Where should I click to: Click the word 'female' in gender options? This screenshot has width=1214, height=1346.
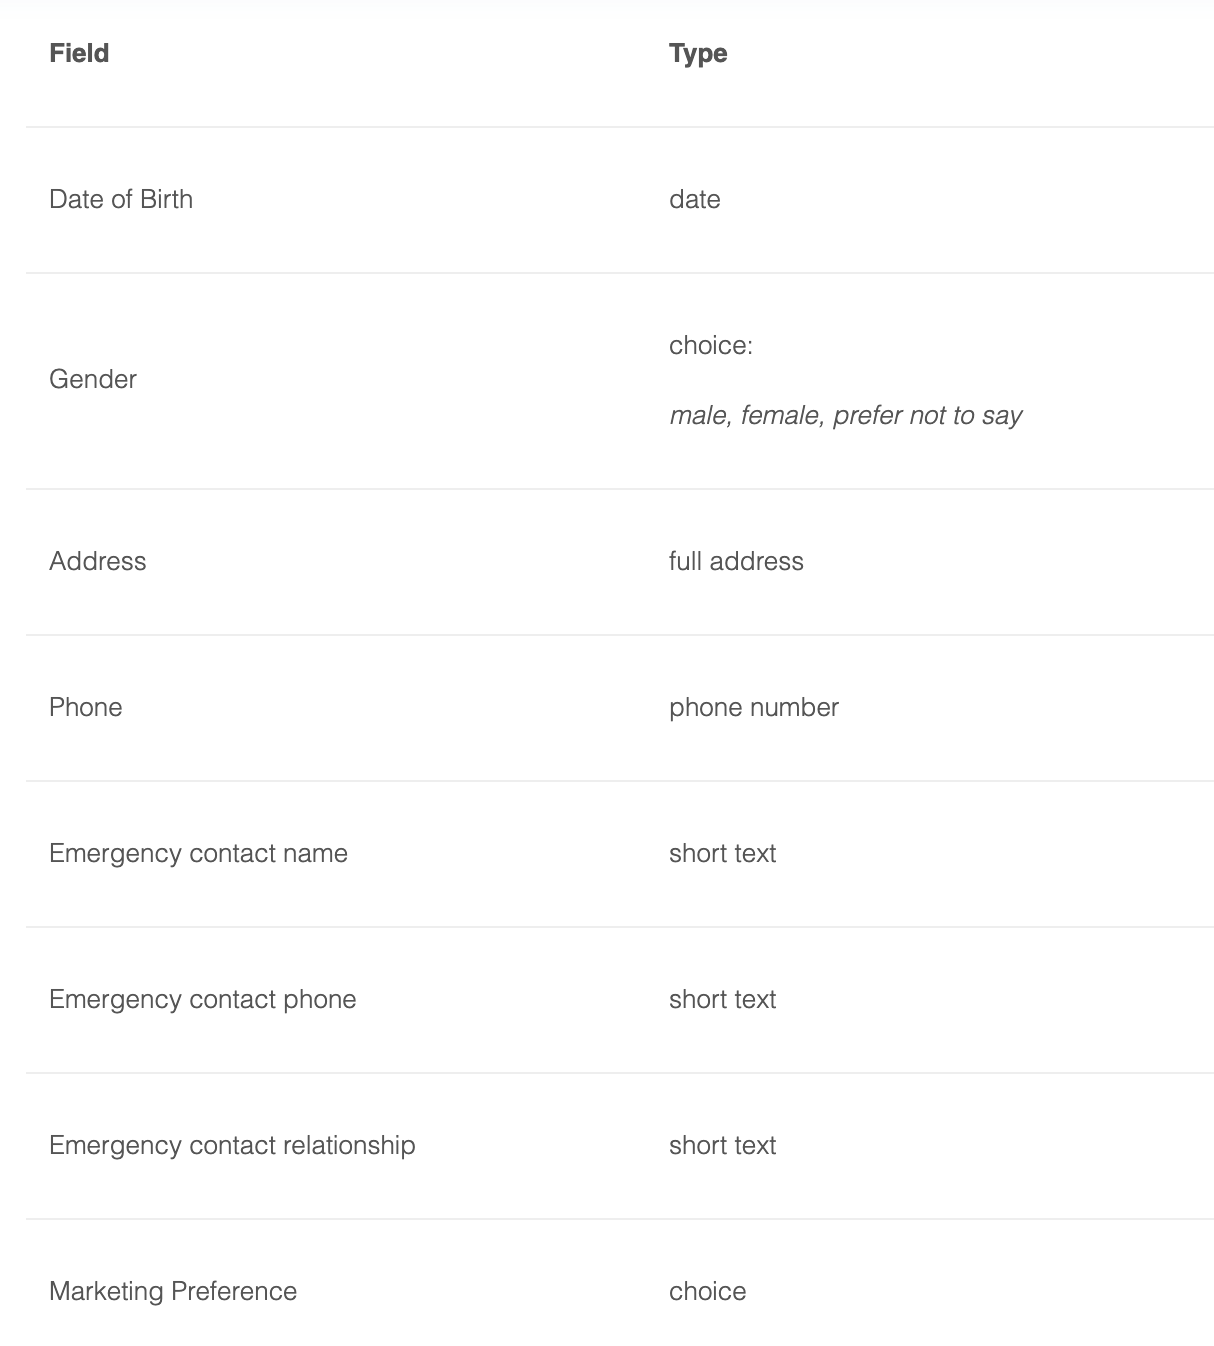[782, 415]
